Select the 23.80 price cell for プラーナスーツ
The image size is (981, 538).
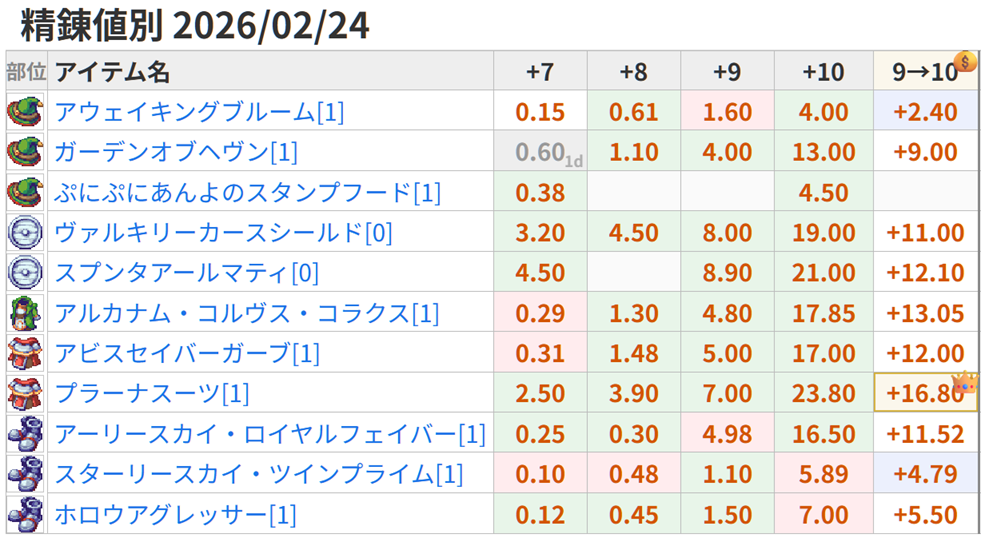click(823, 393)
